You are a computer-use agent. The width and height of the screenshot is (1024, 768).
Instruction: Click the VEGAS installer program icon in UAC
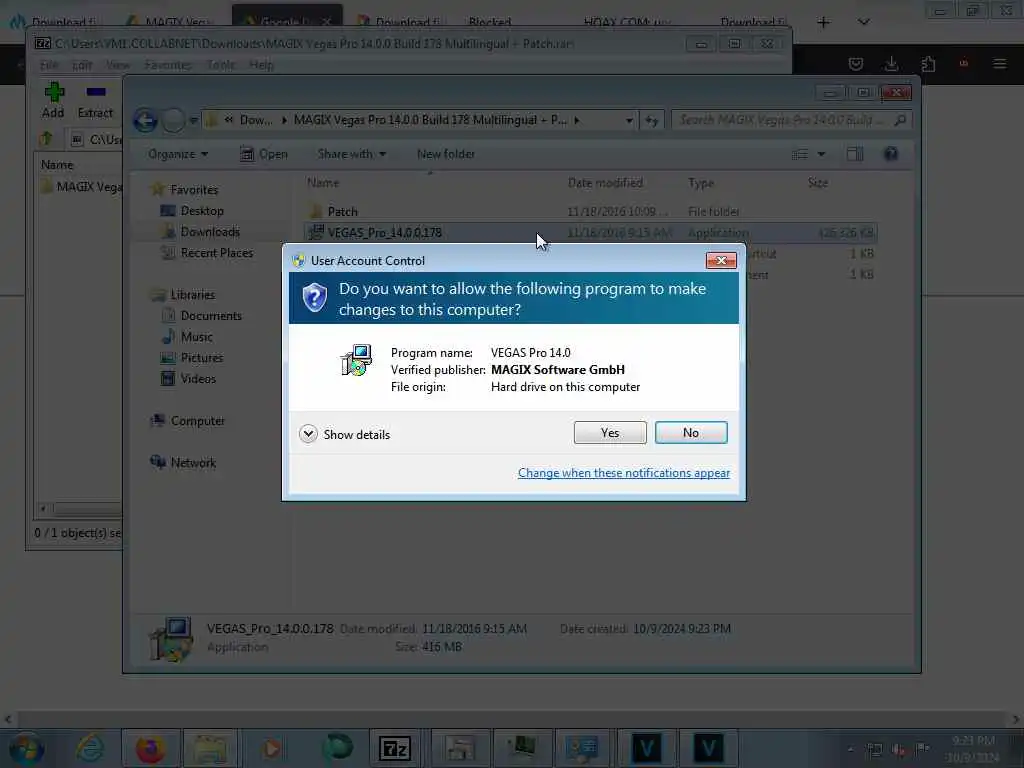pos(356,360)
